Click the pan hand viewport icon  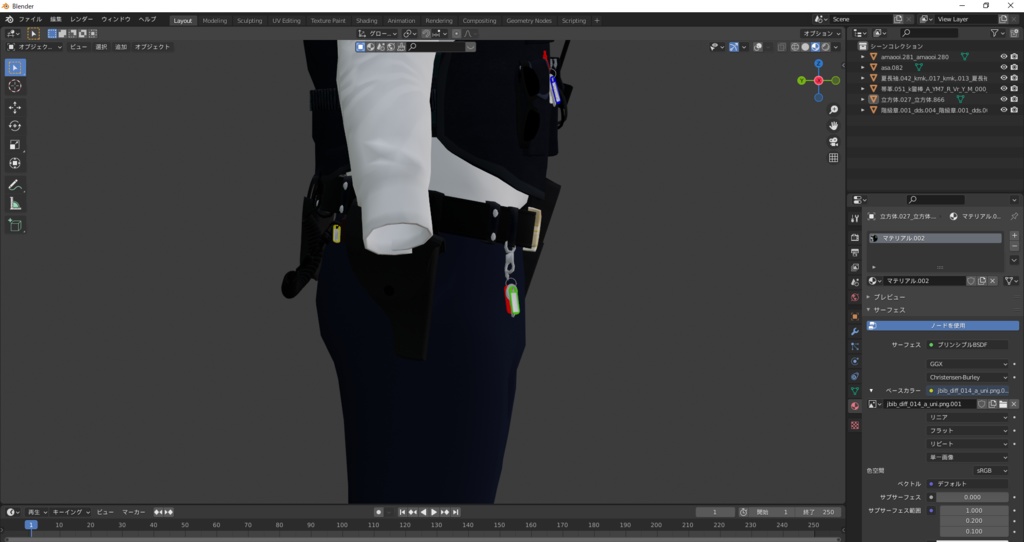(x=833, y=125)
